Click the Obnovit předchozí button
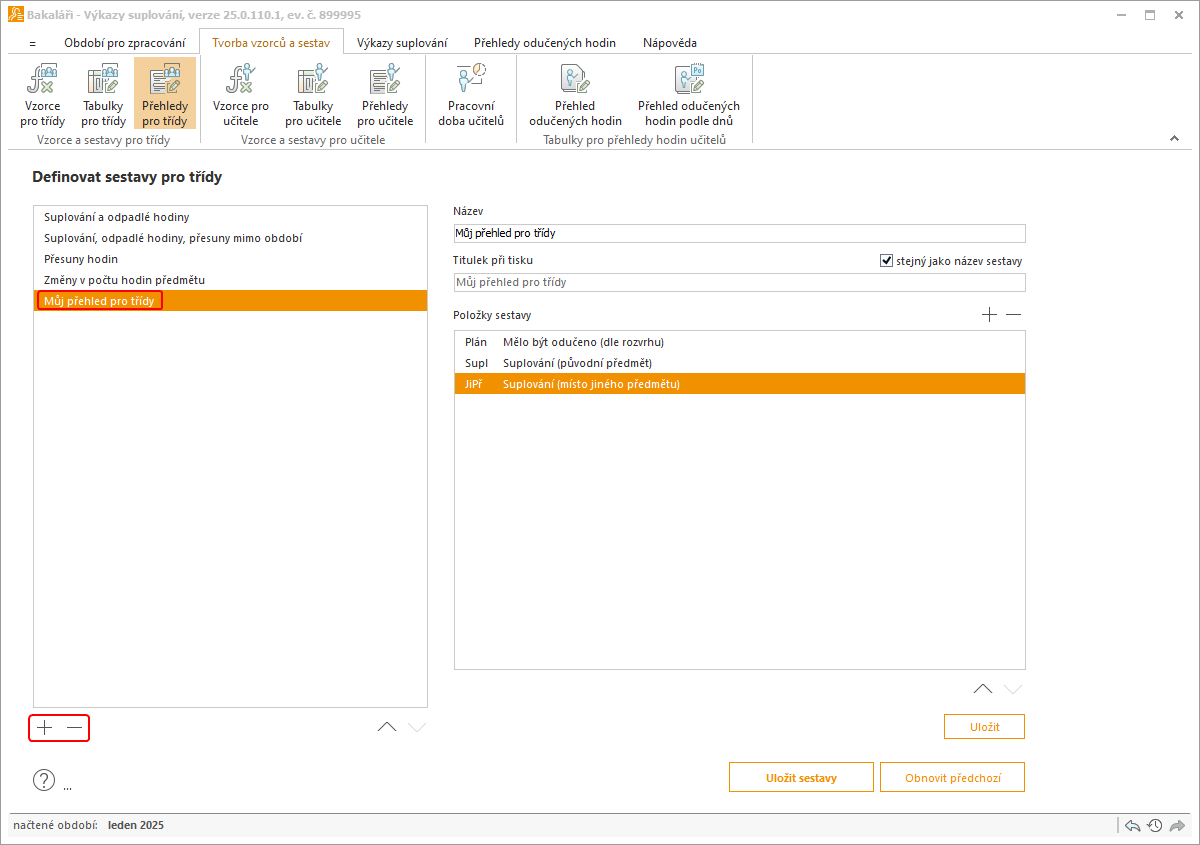 point(952,777)
